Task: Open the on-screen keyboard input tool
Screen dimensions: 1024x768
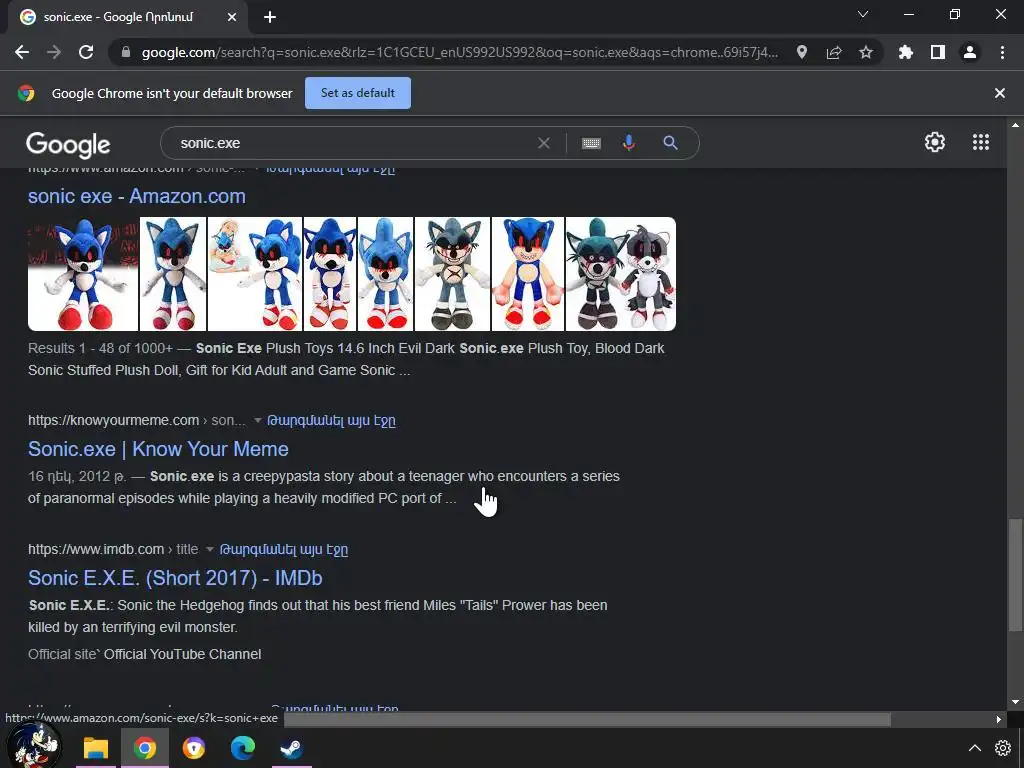Action: (x=591, y=143)
